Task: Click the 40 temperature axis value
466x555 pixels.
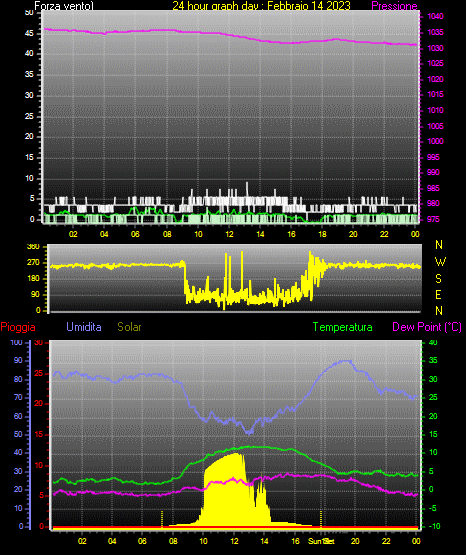Action: 433,342
